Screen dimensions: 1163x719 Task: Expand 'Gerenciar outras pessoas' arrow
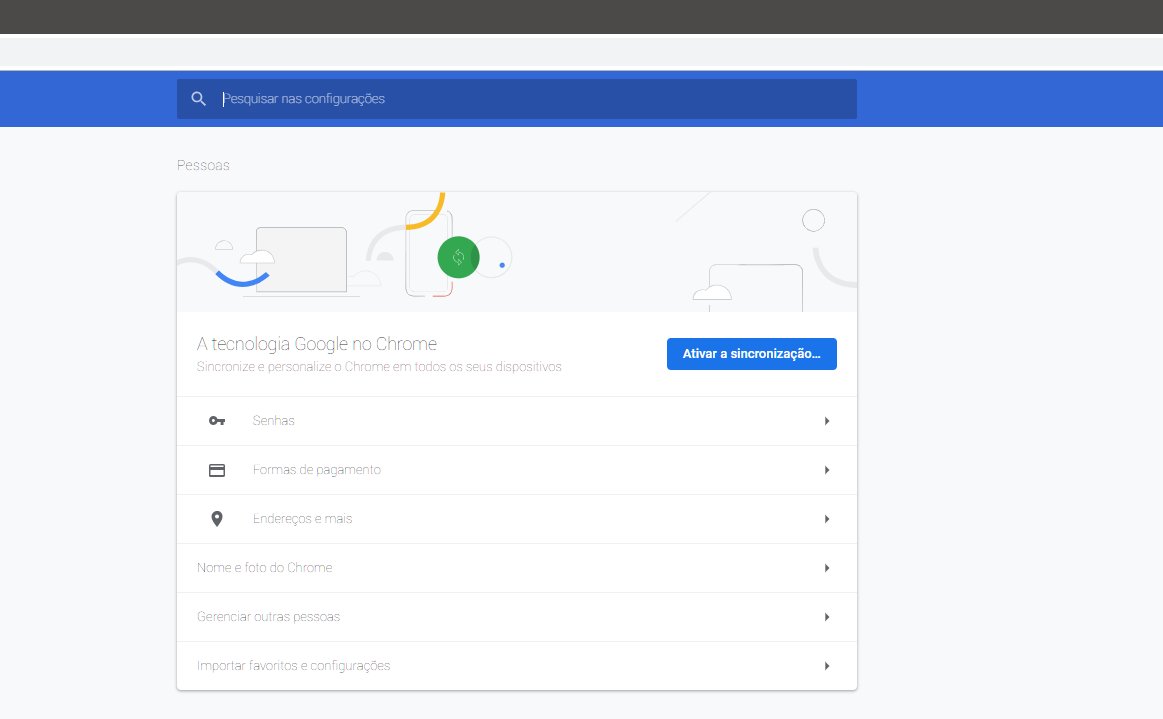(826, 617)
